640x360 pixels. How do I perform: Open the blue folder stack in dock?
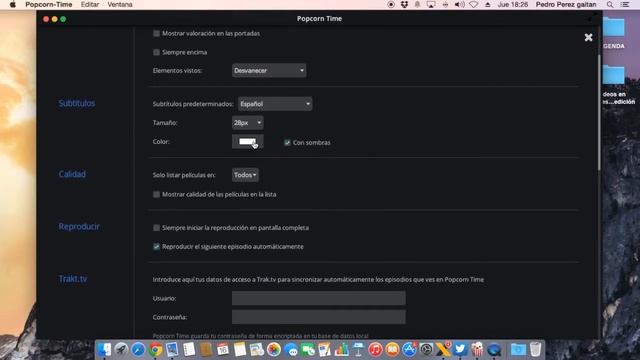pos(518,350)
